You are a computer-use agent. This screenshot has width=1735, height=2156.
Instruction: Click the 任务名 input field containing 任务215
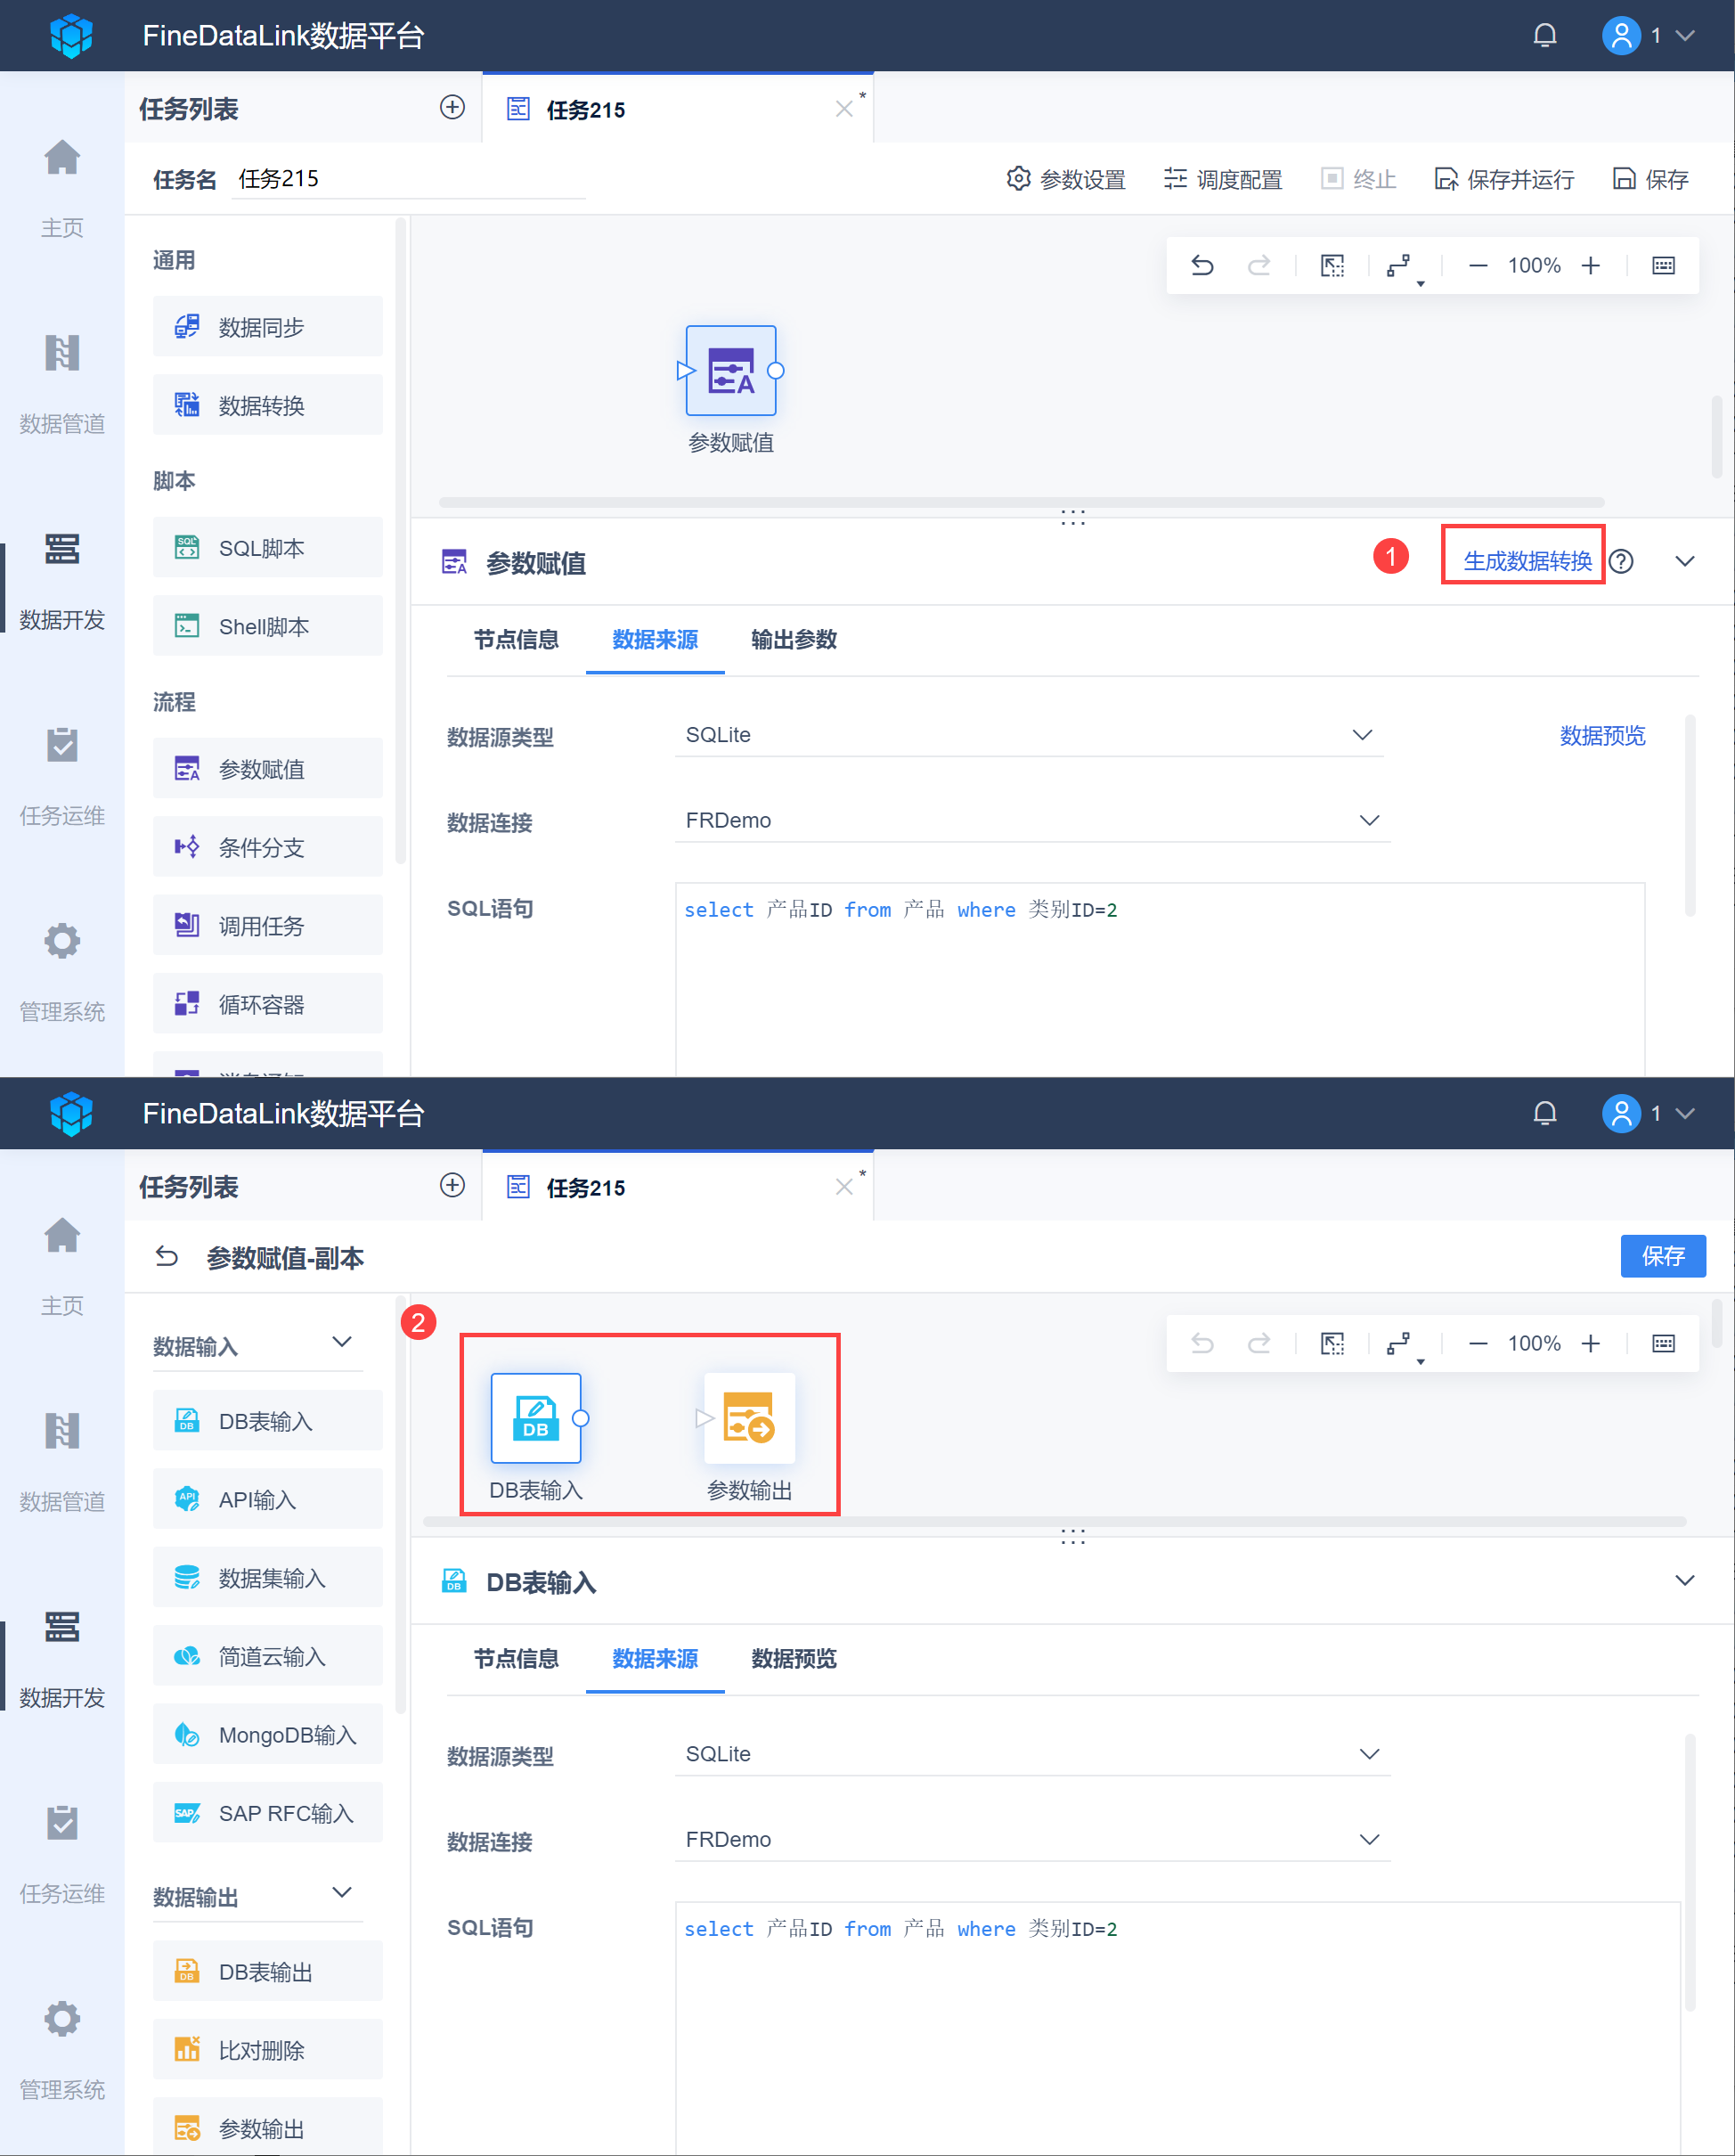tap(408, 179)
